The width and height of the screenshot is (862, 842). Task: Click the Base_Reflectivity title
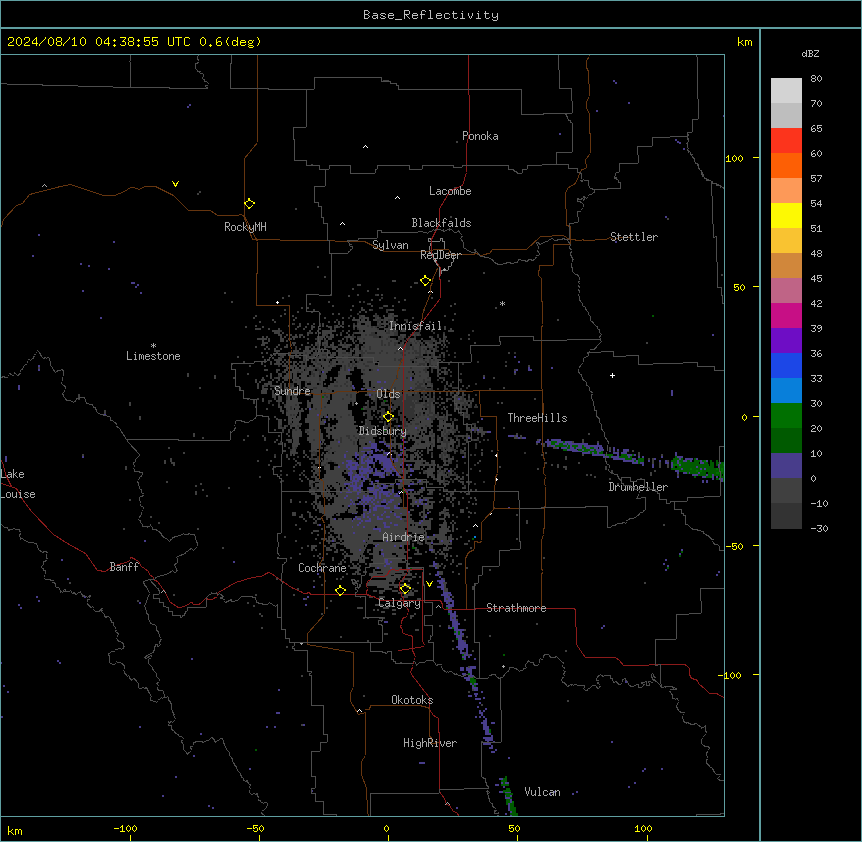[431, 15]
